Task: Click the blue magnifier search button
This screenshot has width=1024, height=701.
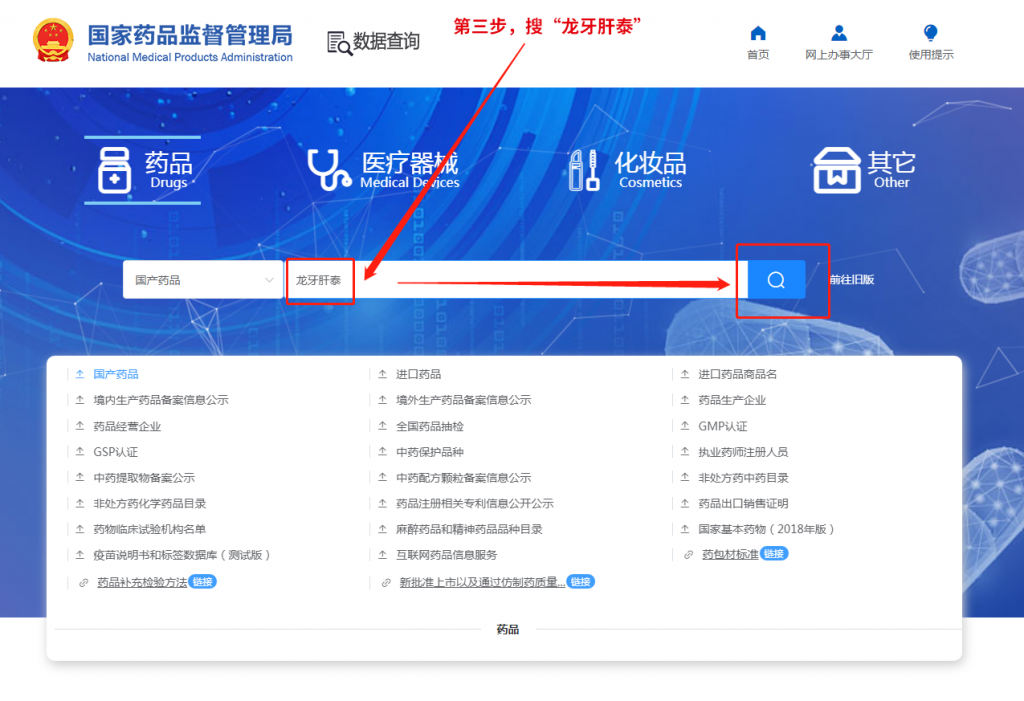Action: pos(776,280)
